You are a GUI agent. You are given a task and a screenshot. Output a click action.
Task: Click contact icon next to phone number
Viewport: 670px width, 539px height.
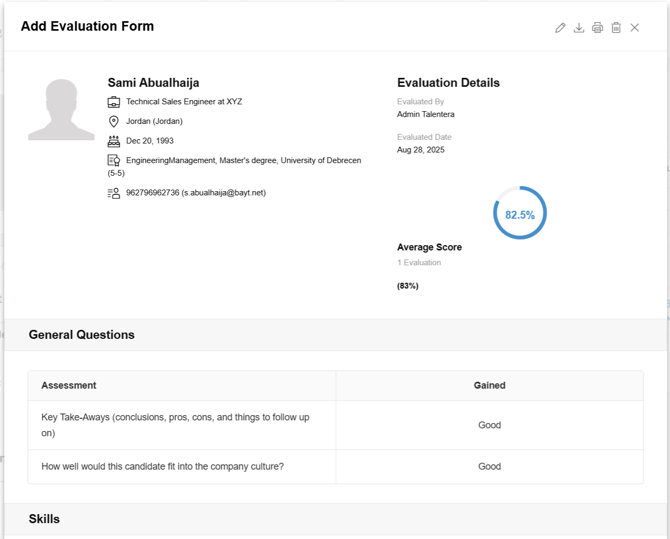[114, 193]
